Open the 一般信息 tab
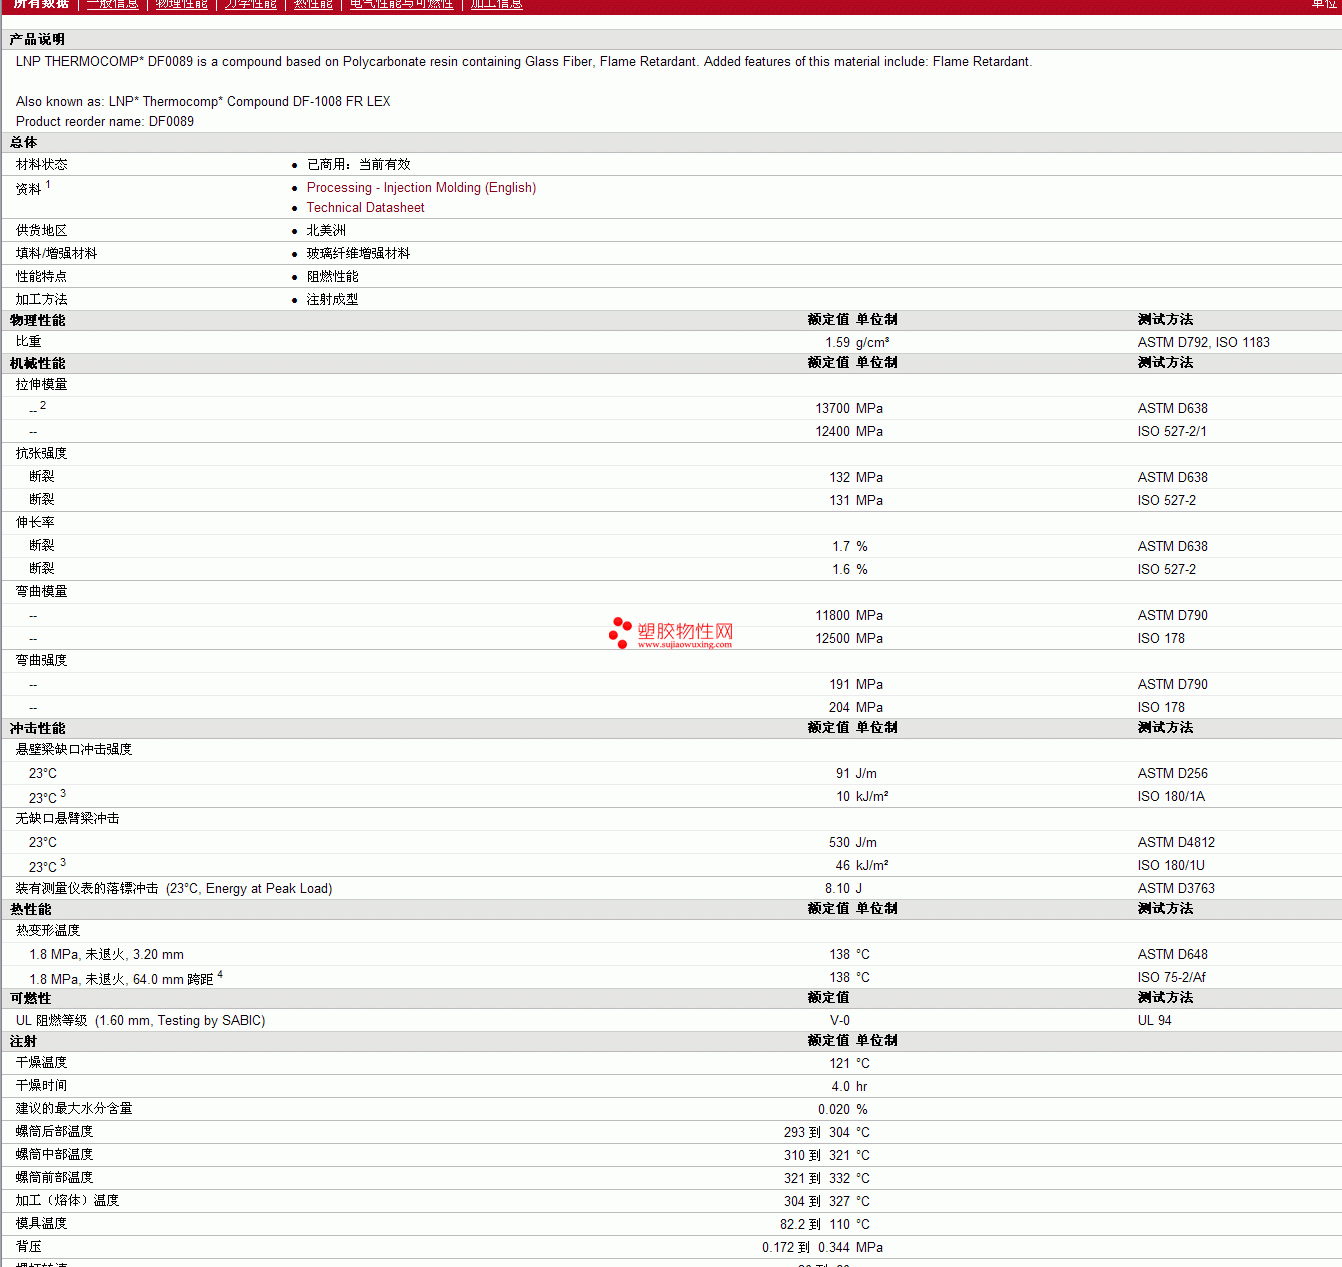The height and width of the screenshot is (1267, 1342). coord(113,4)
